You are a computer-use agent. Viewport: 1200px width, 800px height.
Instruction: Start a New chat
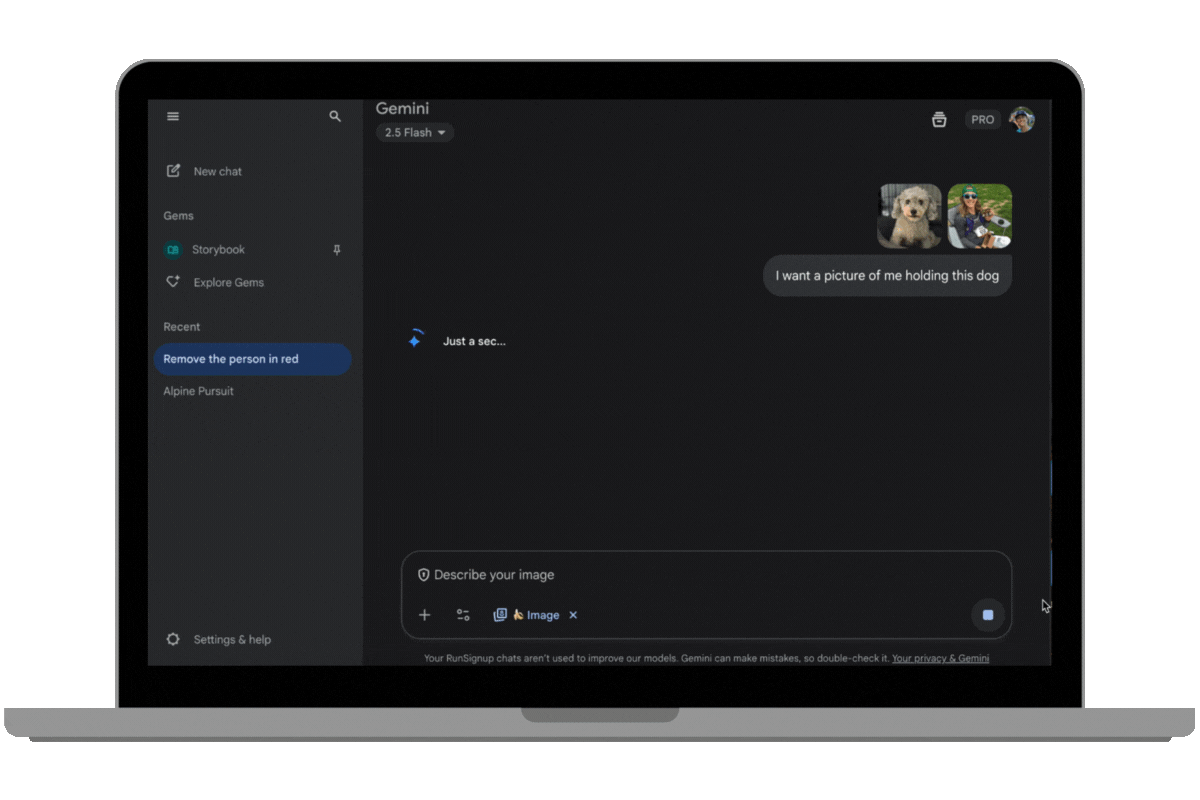click(218, 171)
